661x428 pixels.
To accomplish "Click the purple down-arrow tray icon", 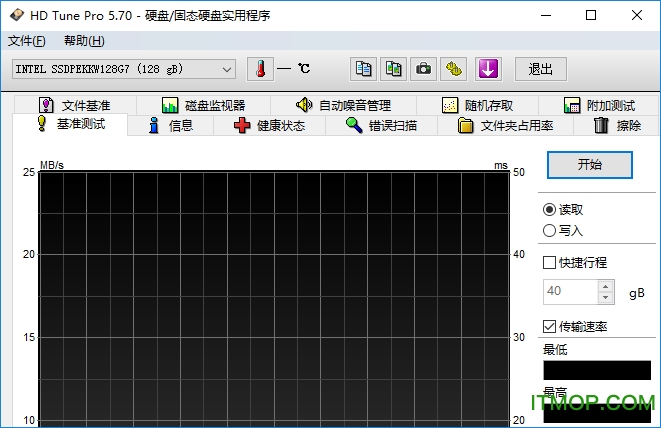I will pos(488,69).
